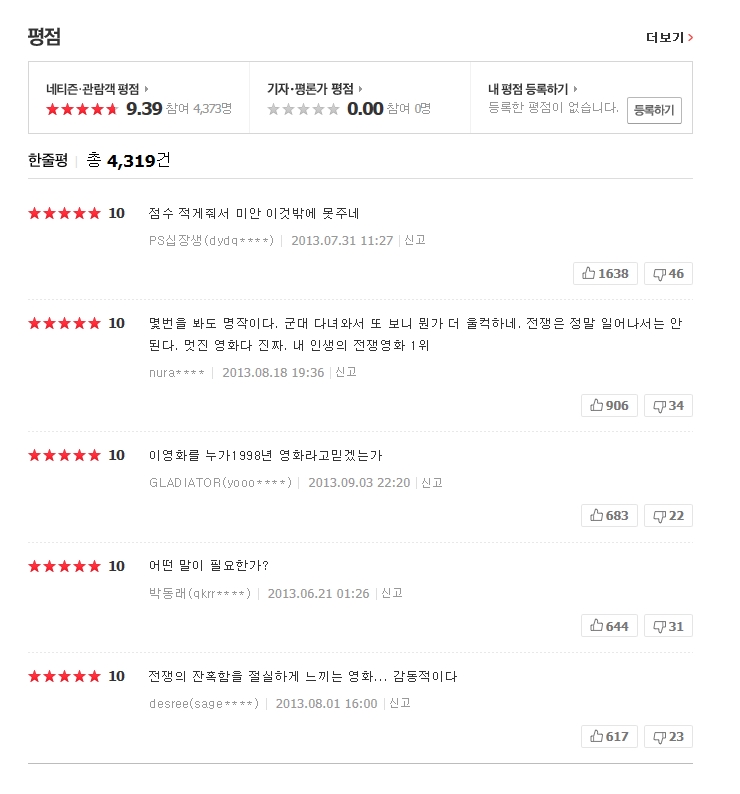
Task: Report the 박동래 review via 신고
Action: [392, 592]
